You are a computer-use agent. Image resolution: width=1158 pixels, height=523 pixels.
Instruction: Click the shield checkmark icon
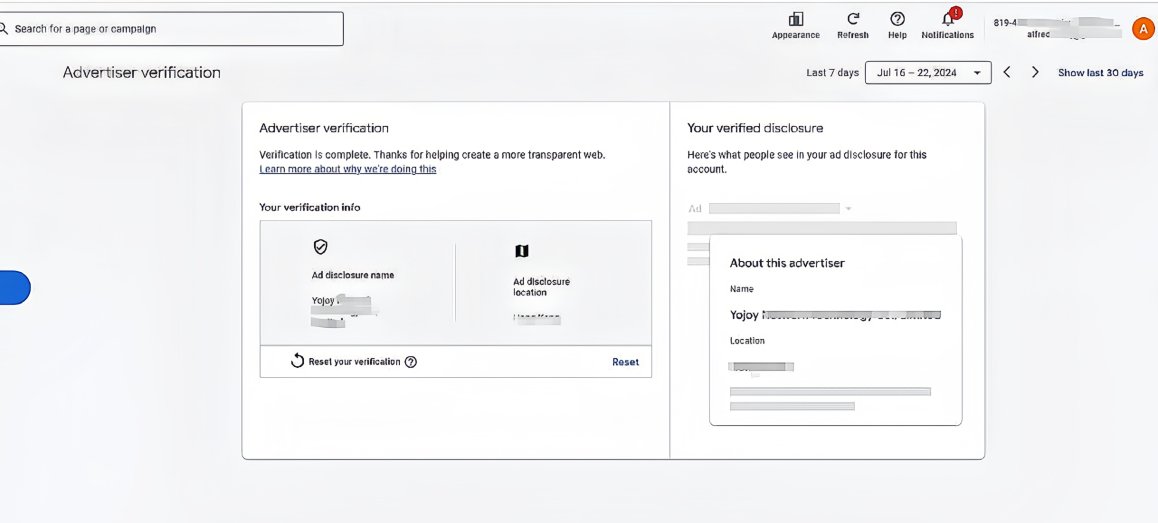coord(321,247)
